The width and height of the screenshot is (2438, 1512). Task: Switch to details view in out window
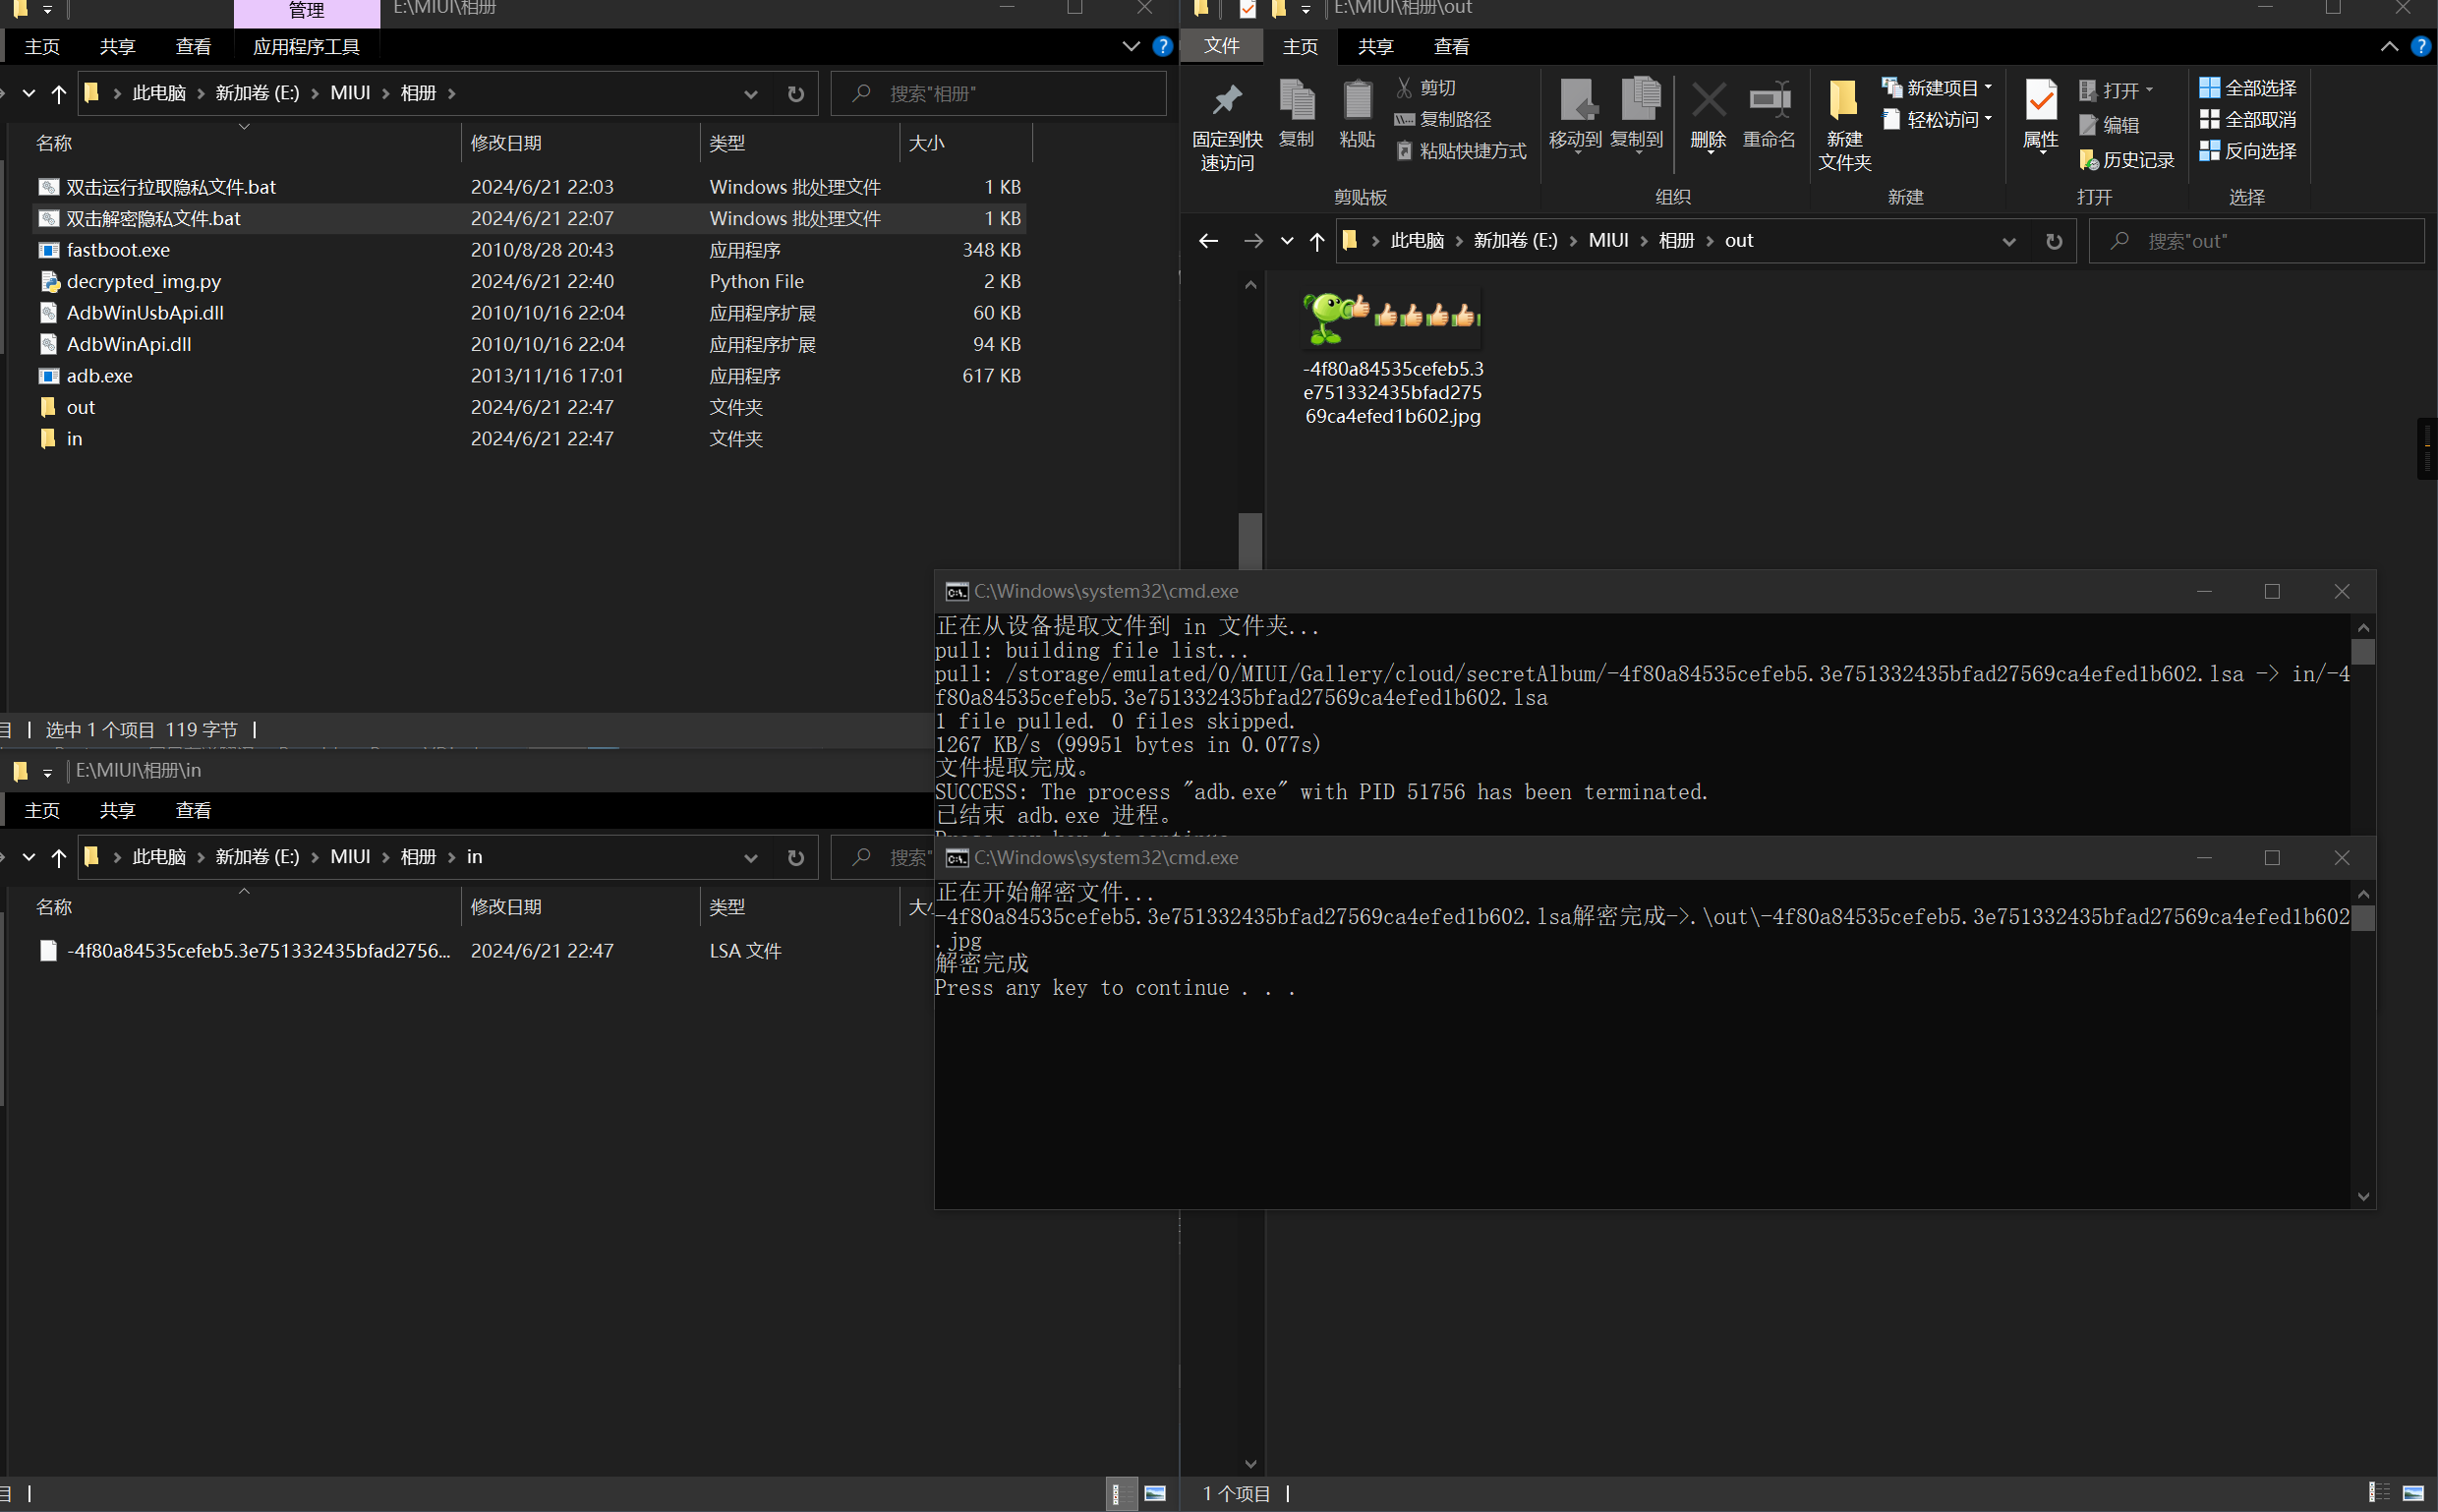[x=2379, y=1493]
